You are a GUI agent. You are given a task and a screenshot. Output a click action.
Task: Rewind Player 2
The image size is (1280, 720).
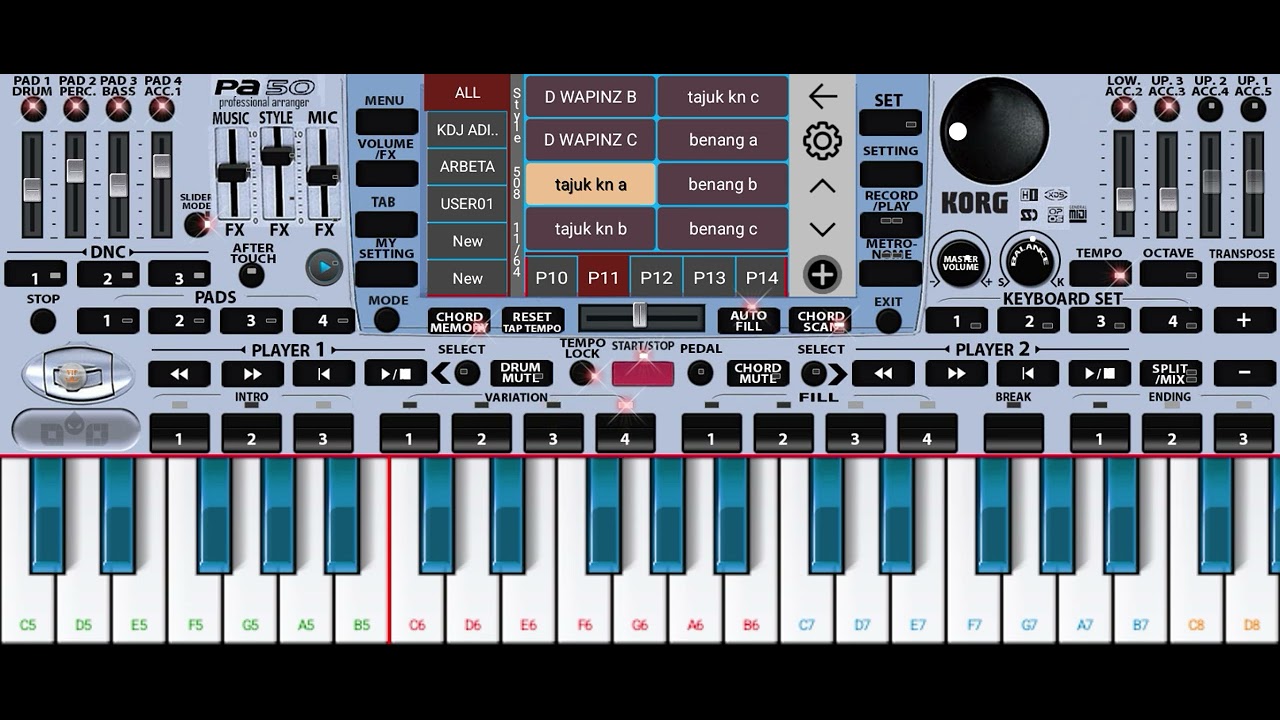pyautogui.click(x=883, y=374)
